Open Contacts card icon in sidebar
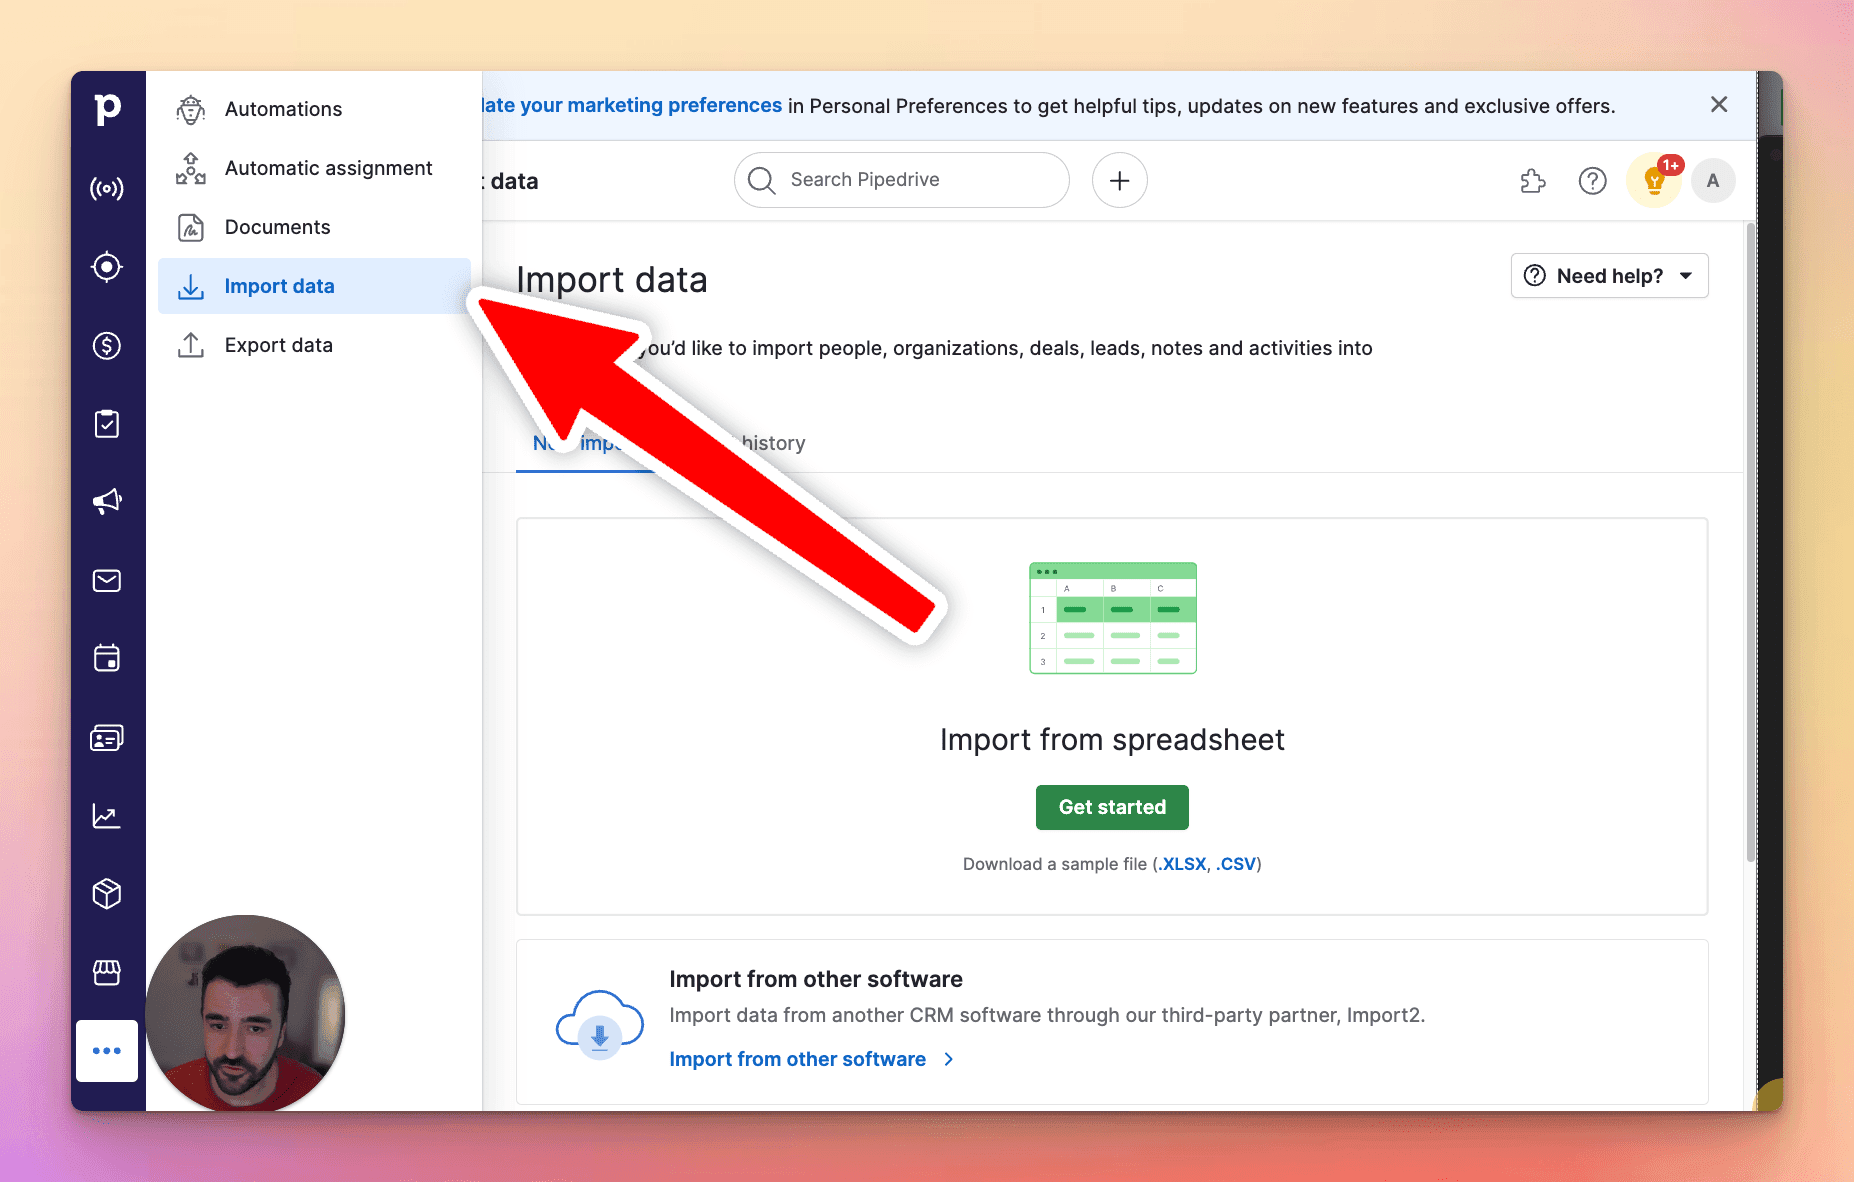 pyautogui.click(x=107, y=738)
